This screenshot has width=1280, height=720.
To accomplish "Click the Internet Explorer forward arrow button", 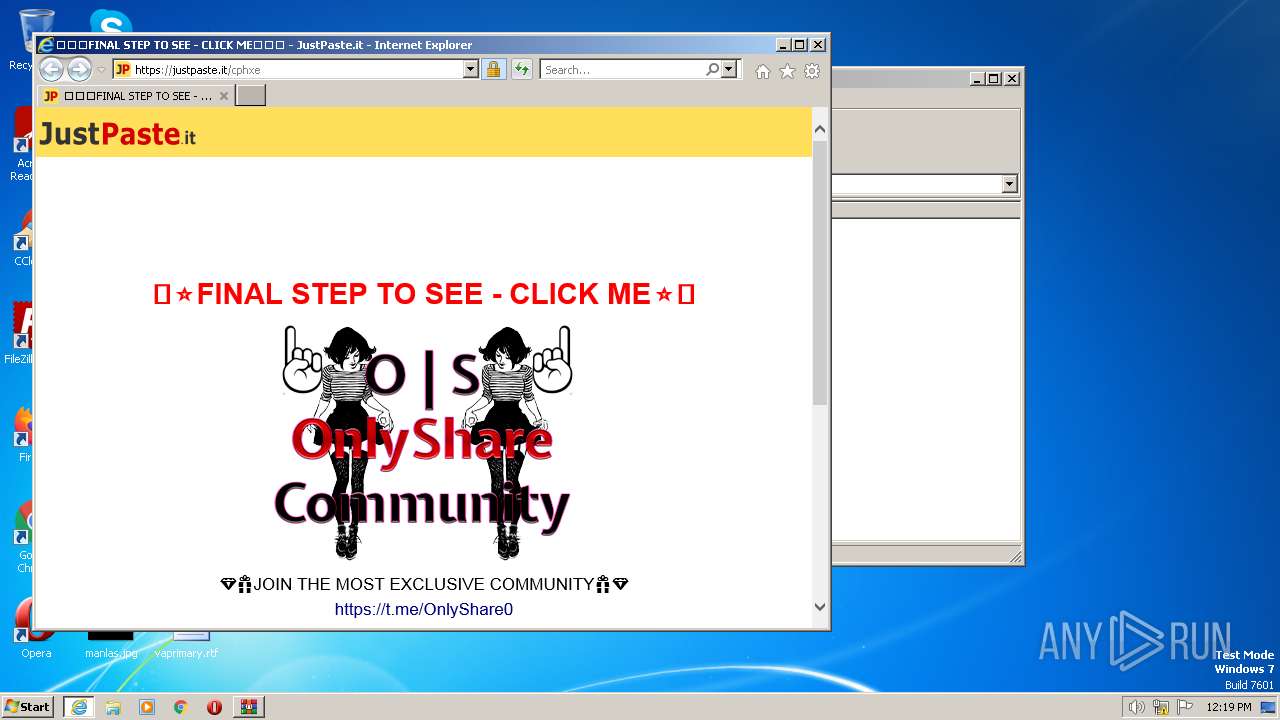I will click(79, 69).
